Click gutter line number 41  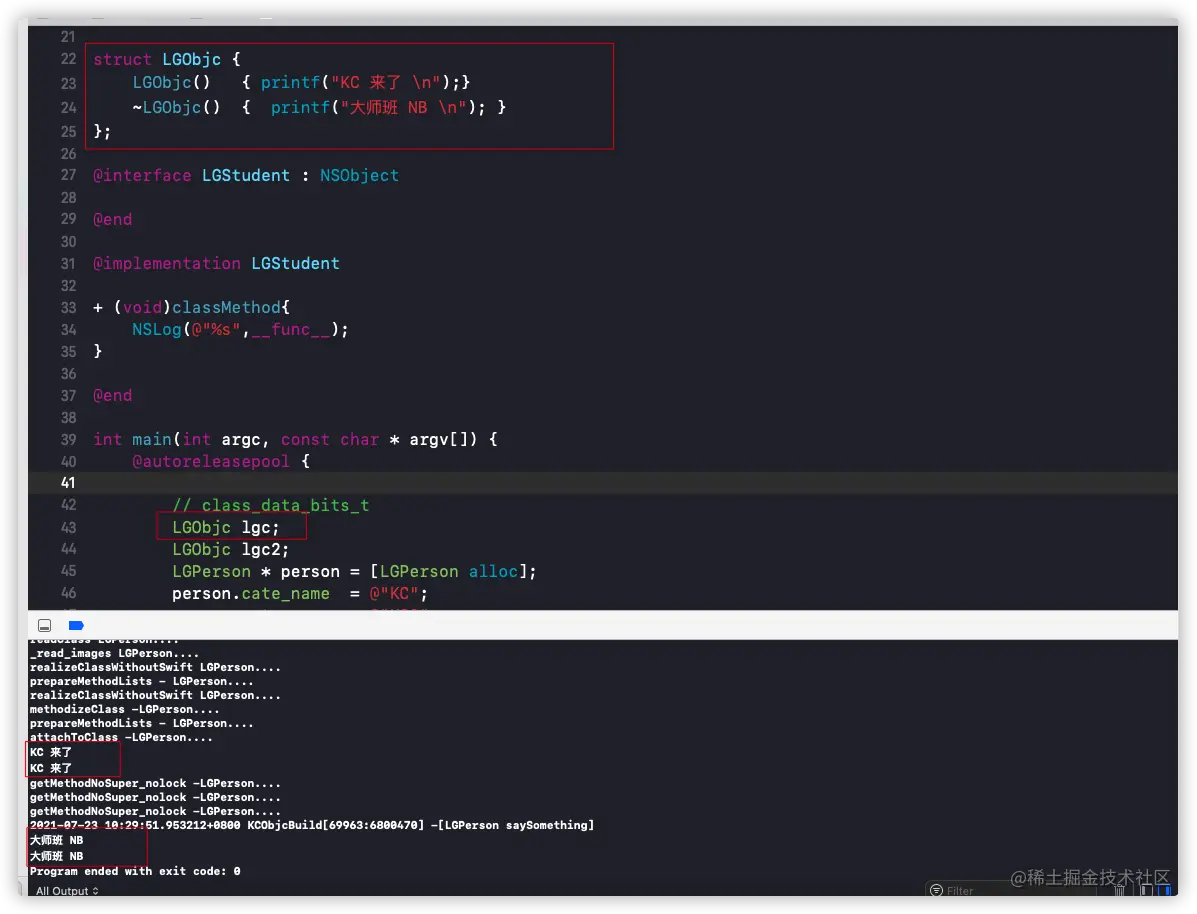pos(68,483)
